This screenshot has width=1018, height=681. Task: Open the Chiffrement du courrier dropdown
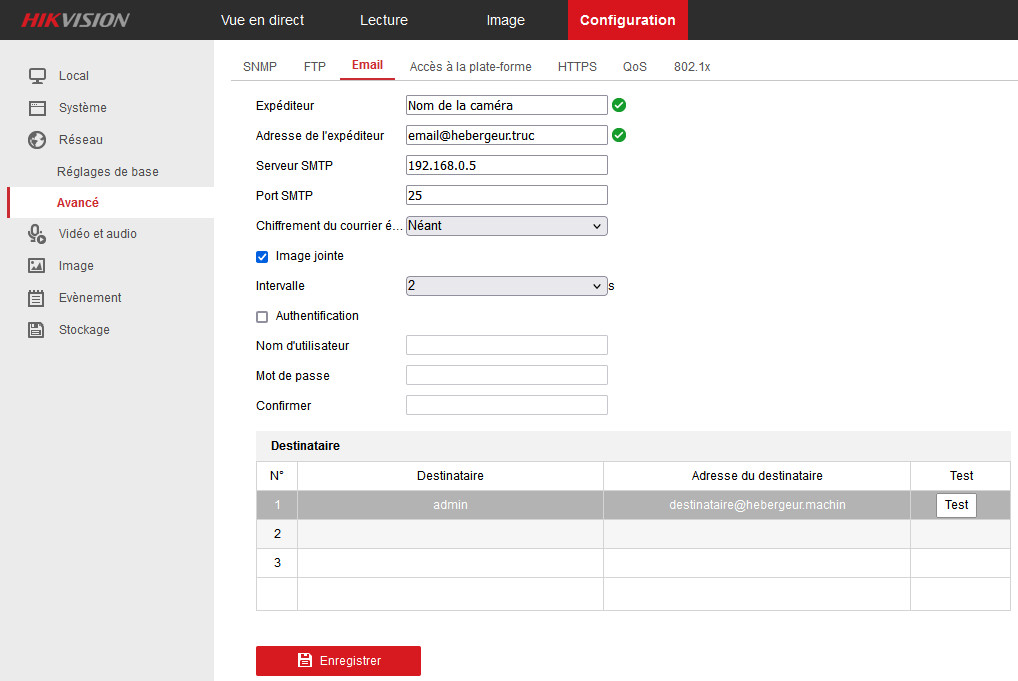coord(506,226)
